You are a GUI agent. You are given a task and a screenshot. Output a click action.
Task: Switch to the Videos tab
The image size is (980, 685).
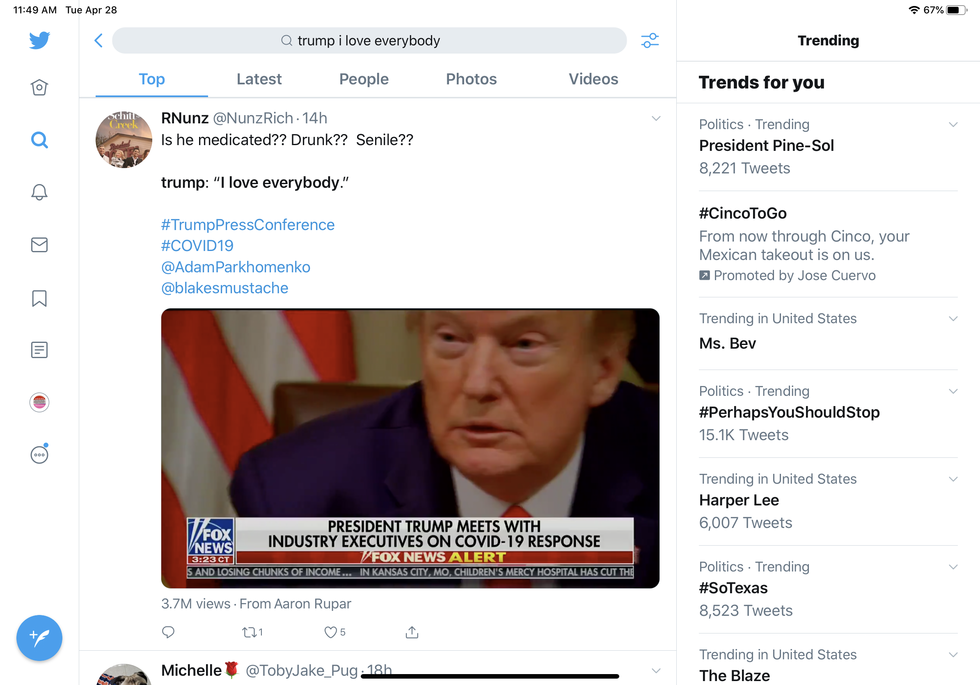coord(593,79)
